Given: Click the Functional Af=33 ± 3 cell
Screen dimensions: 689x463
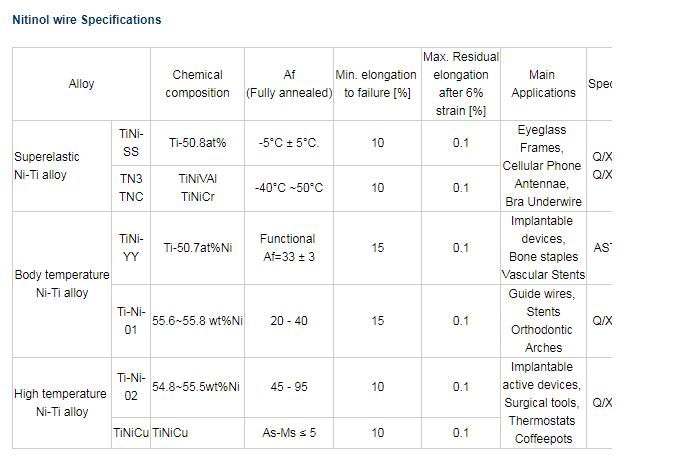Looking at the screenshot, I should (x=289, y=248).
